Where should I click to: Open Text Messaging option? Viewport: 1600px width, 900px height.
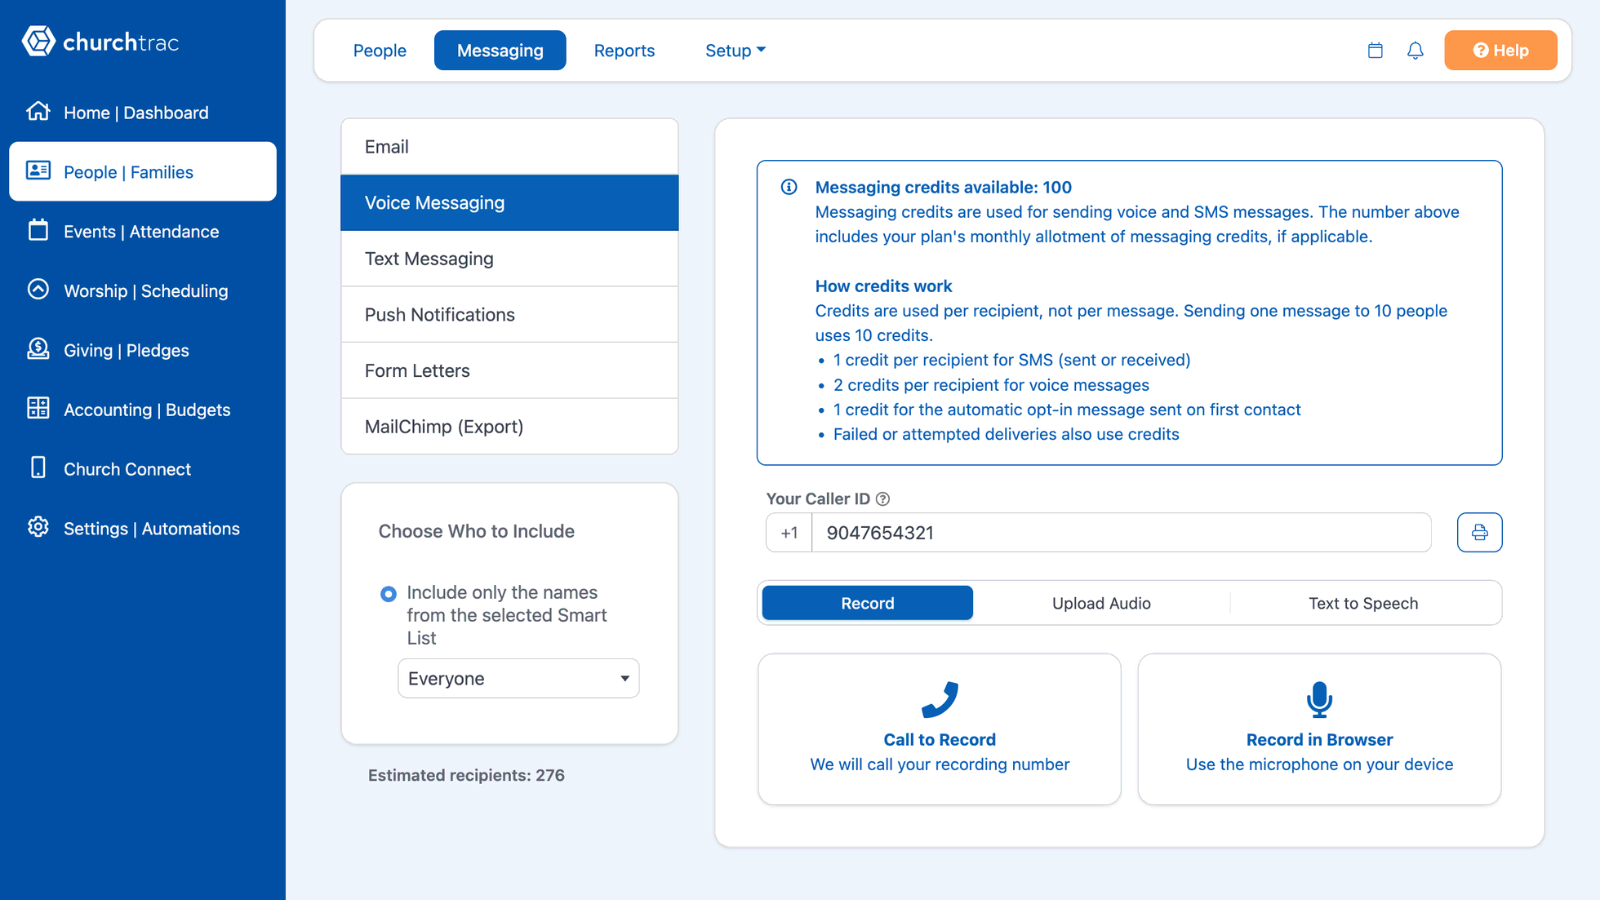(x=509, y=259)
